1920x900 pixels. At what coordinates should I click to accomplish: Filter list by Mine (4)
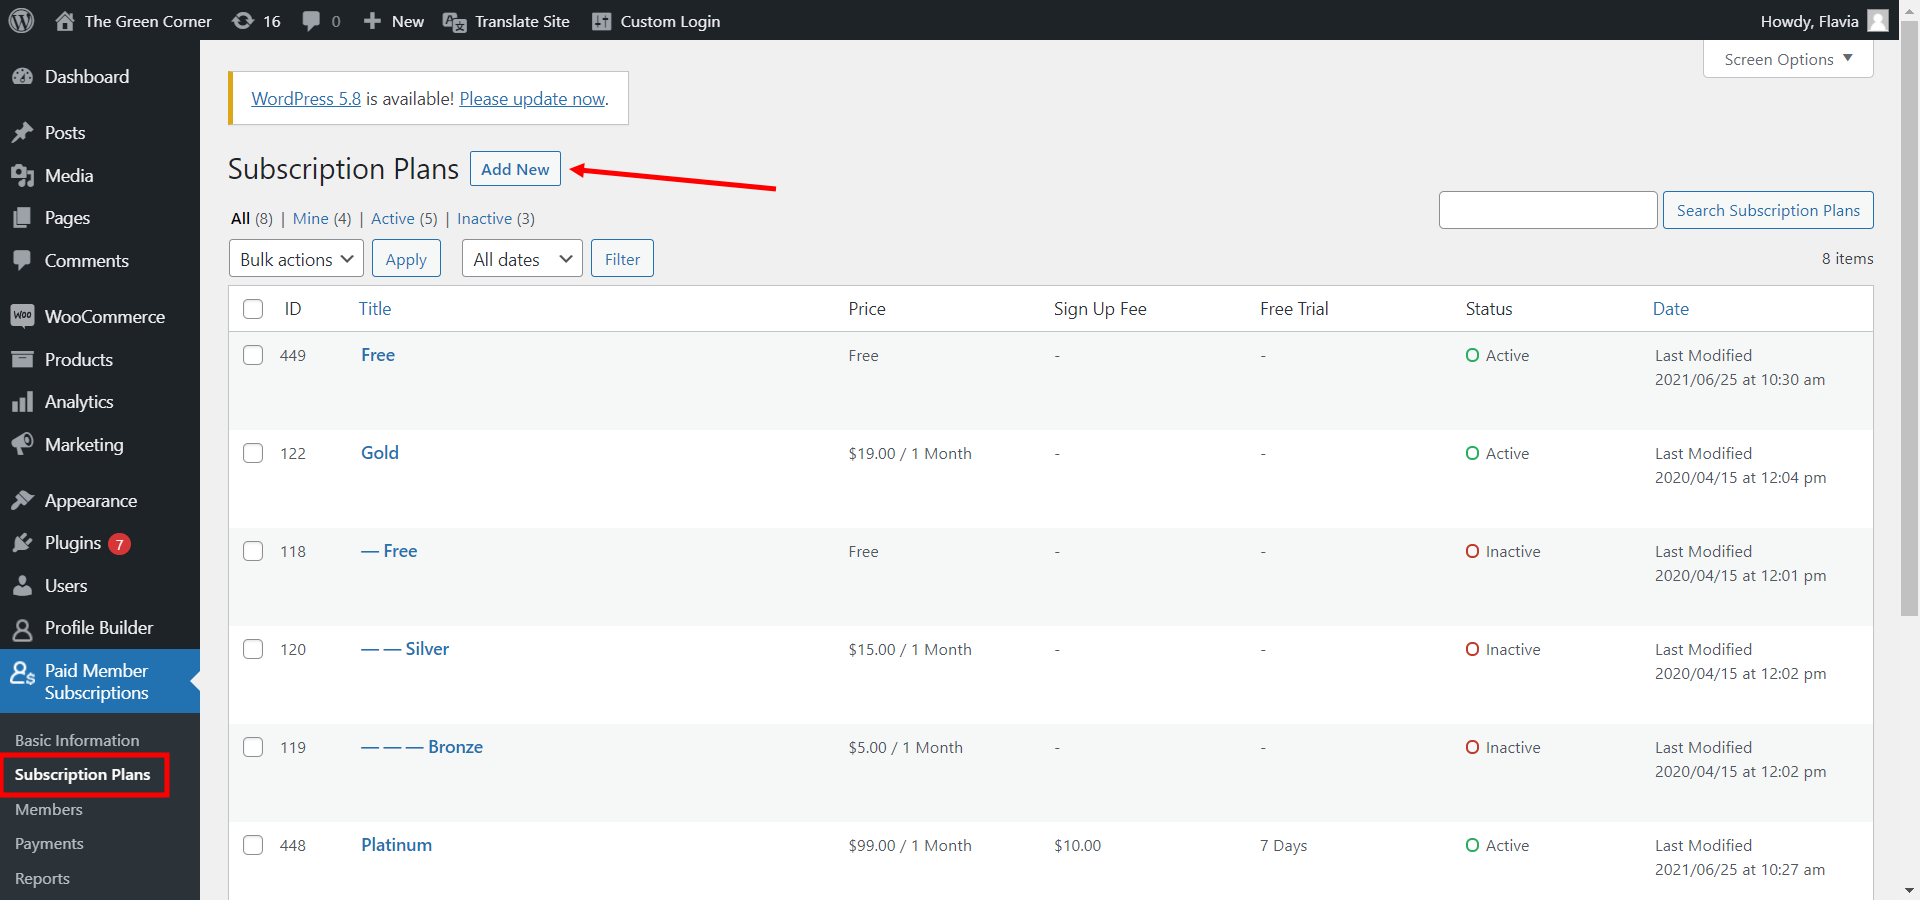[x=322, y=219]
